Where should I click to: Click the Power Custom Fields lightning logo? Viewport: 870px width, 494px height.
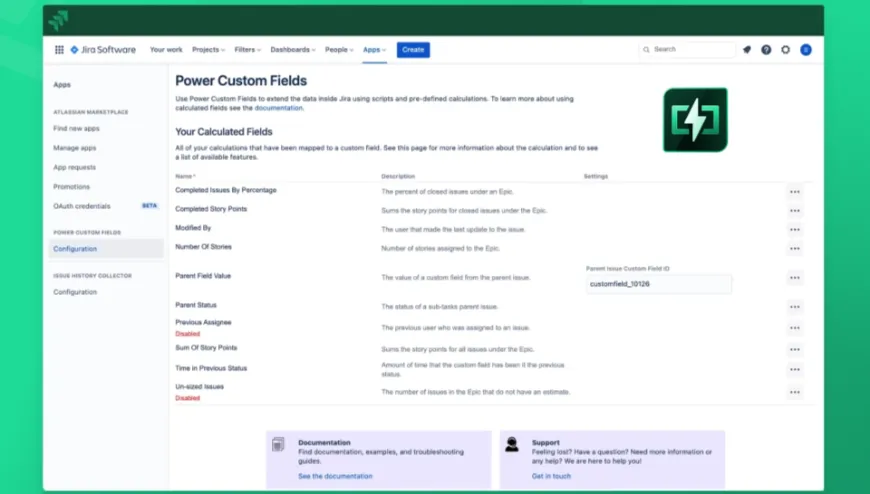[x=695, y=119]
